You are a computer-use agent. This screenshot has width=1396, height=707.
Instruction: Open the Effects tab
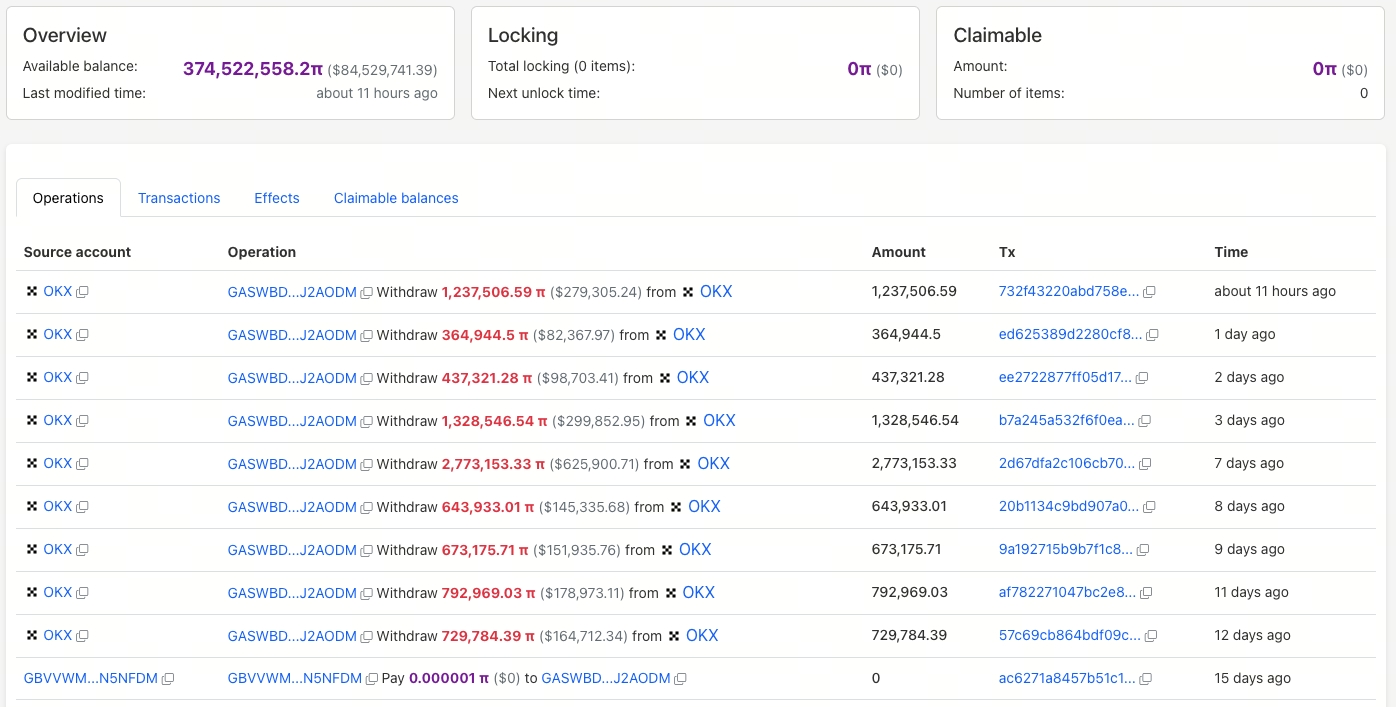(x=277, y=198)
